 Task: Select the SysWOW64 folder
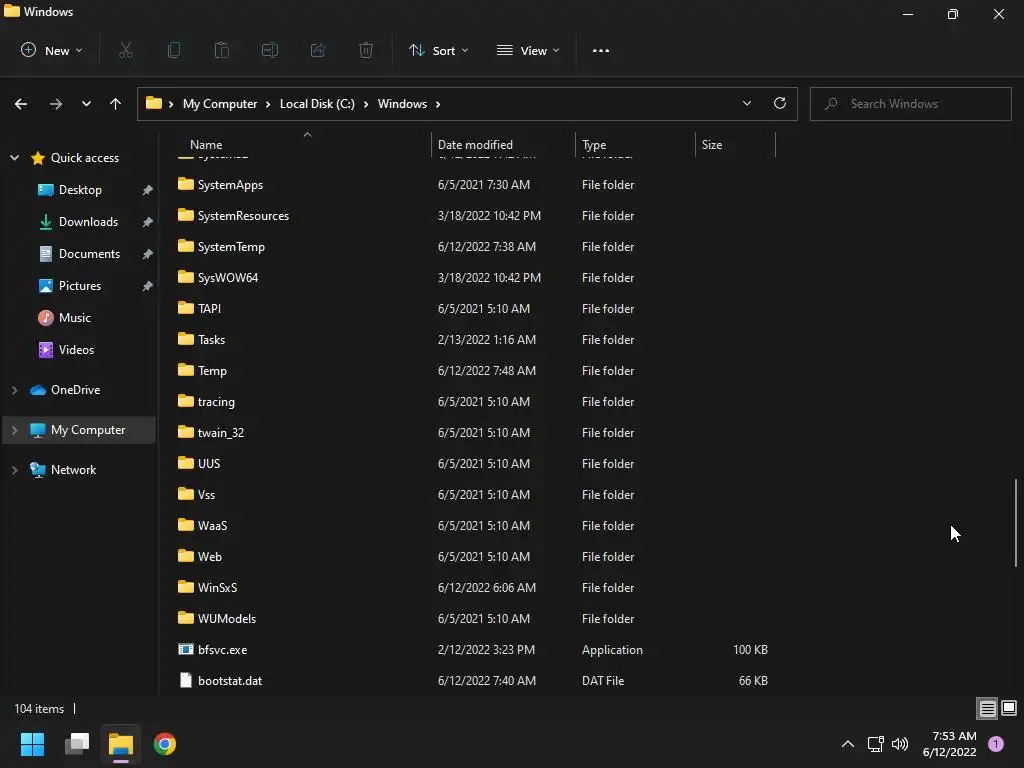pyautogui.click(x=228, y=278)
